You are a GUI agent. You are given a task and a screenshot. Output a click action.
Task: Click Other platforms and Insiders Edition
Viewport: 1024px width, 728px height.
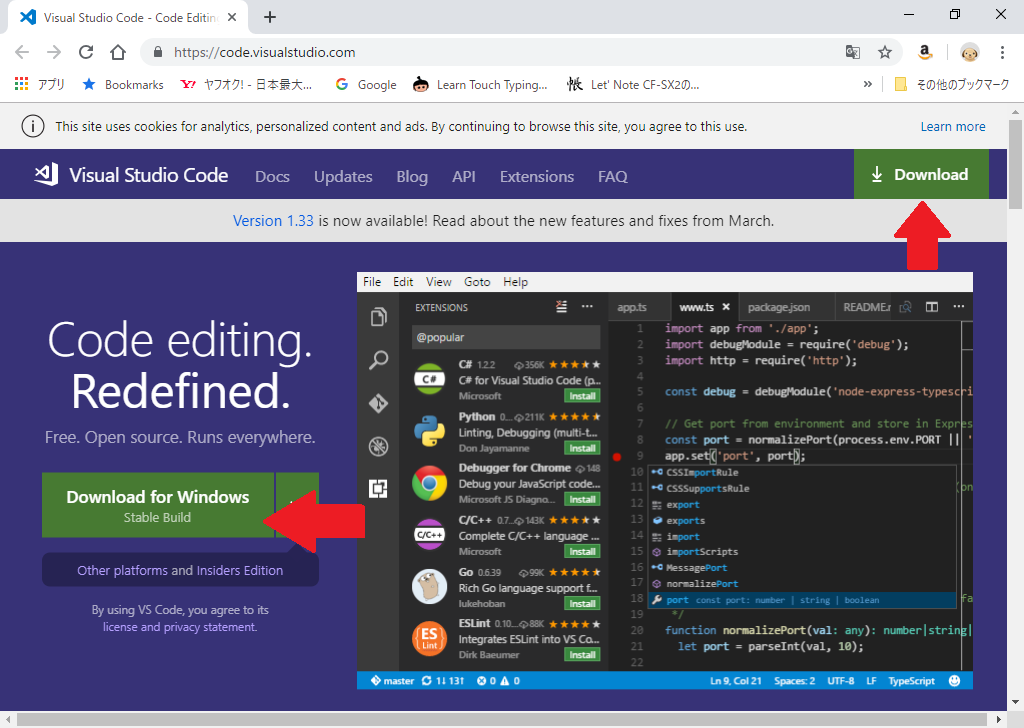click(x=180, y=570)
